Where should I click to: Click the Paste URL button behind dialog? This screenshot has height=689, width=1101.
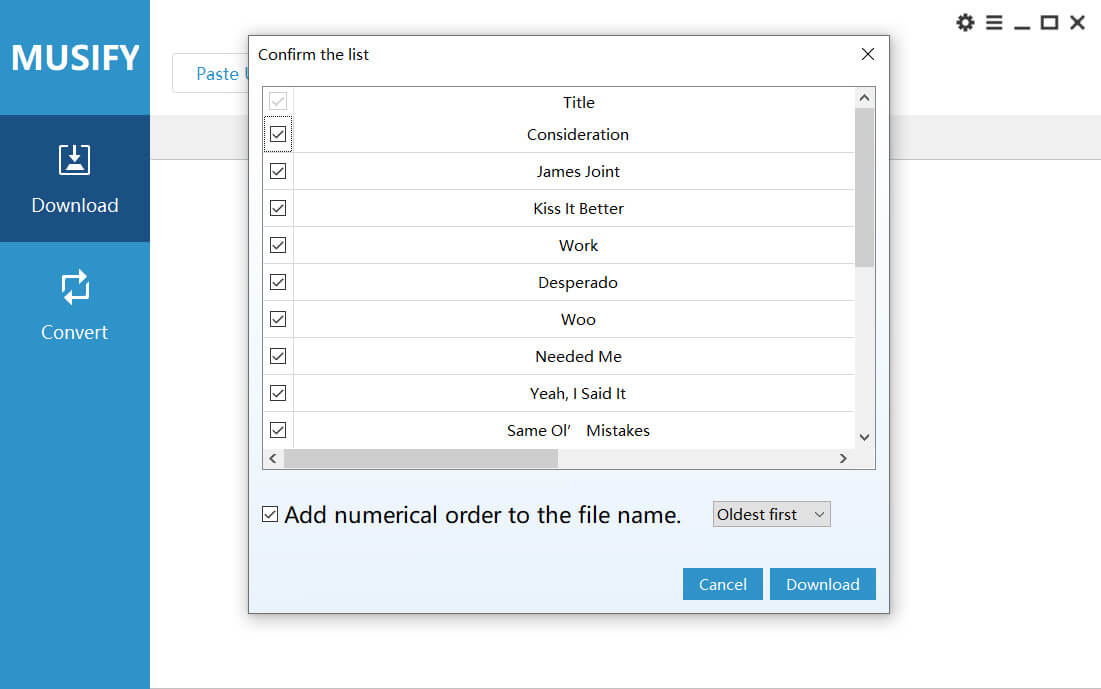(211, 73)
